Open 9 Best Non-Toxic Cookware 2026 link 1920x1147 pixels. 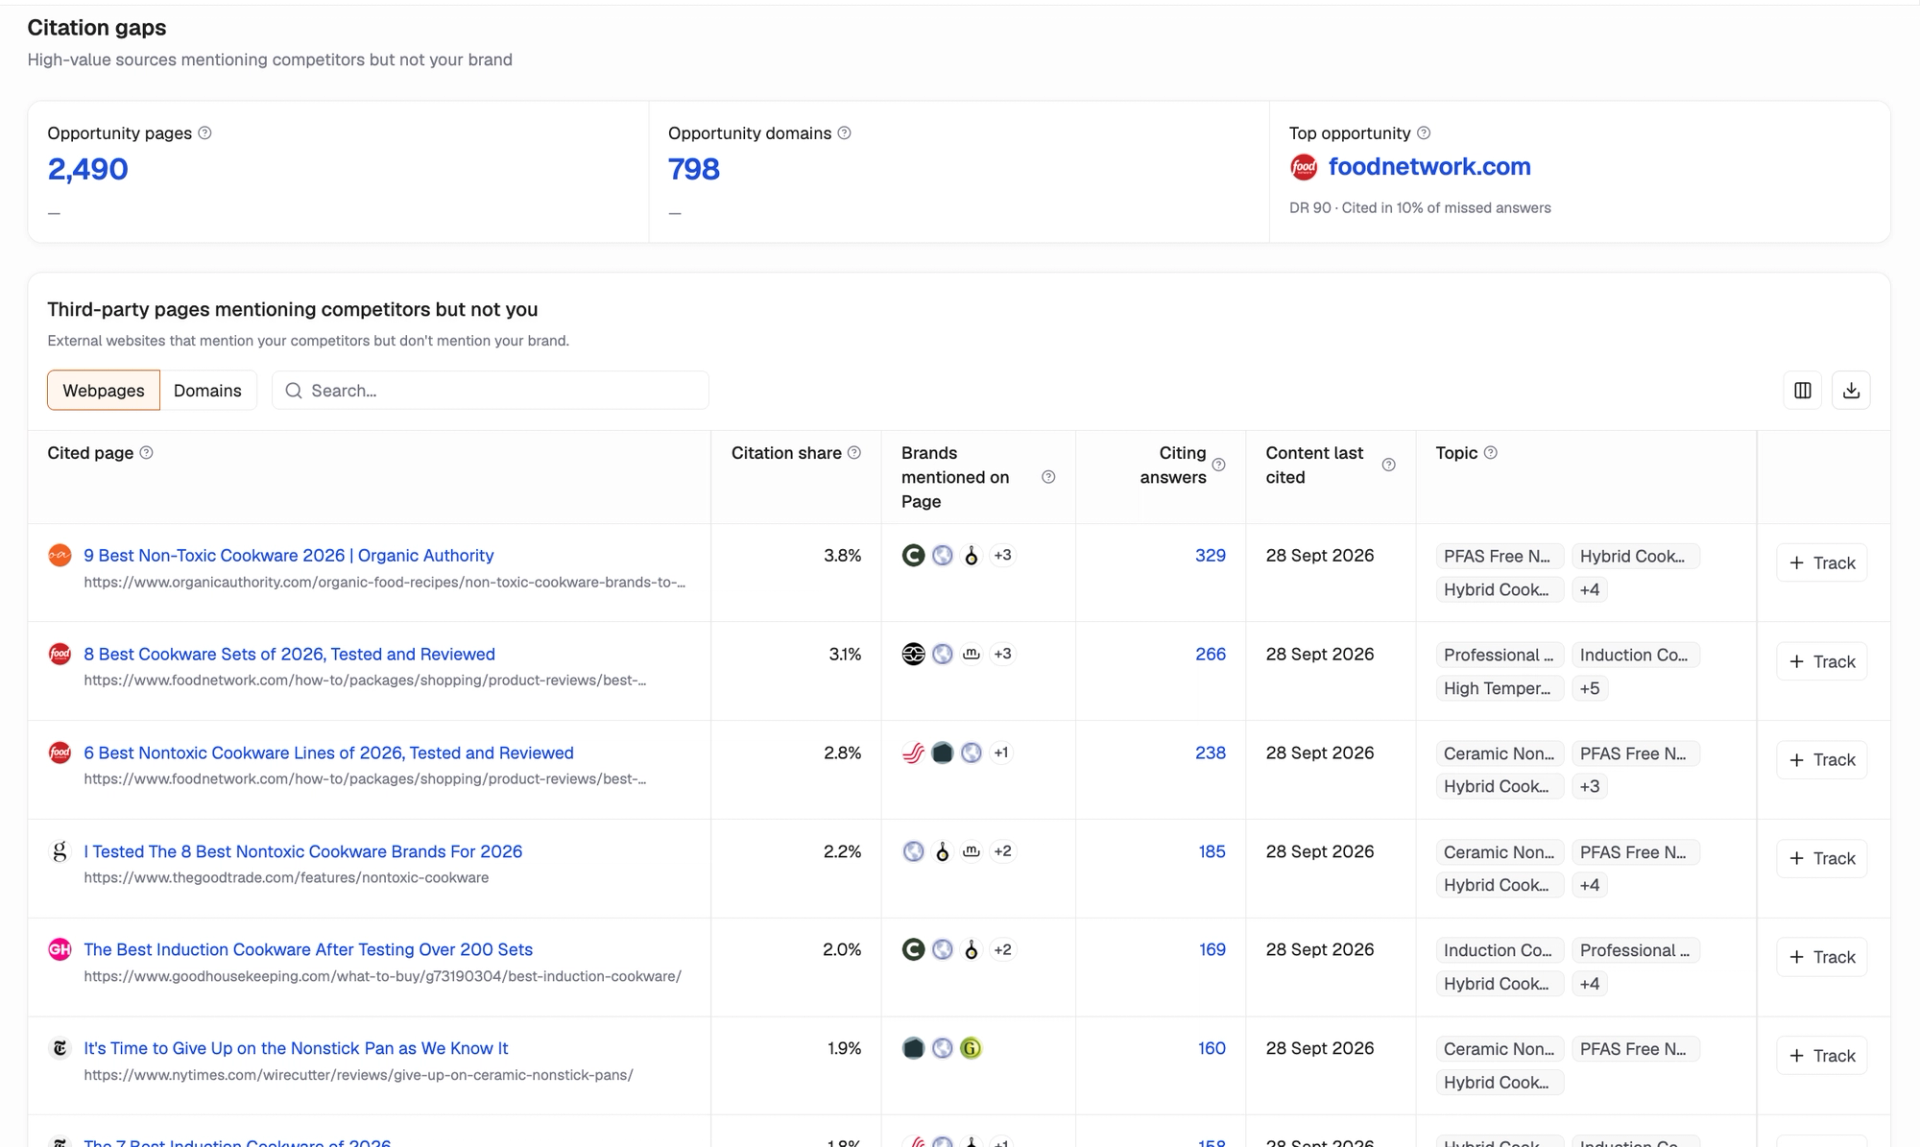click(289, 555)
